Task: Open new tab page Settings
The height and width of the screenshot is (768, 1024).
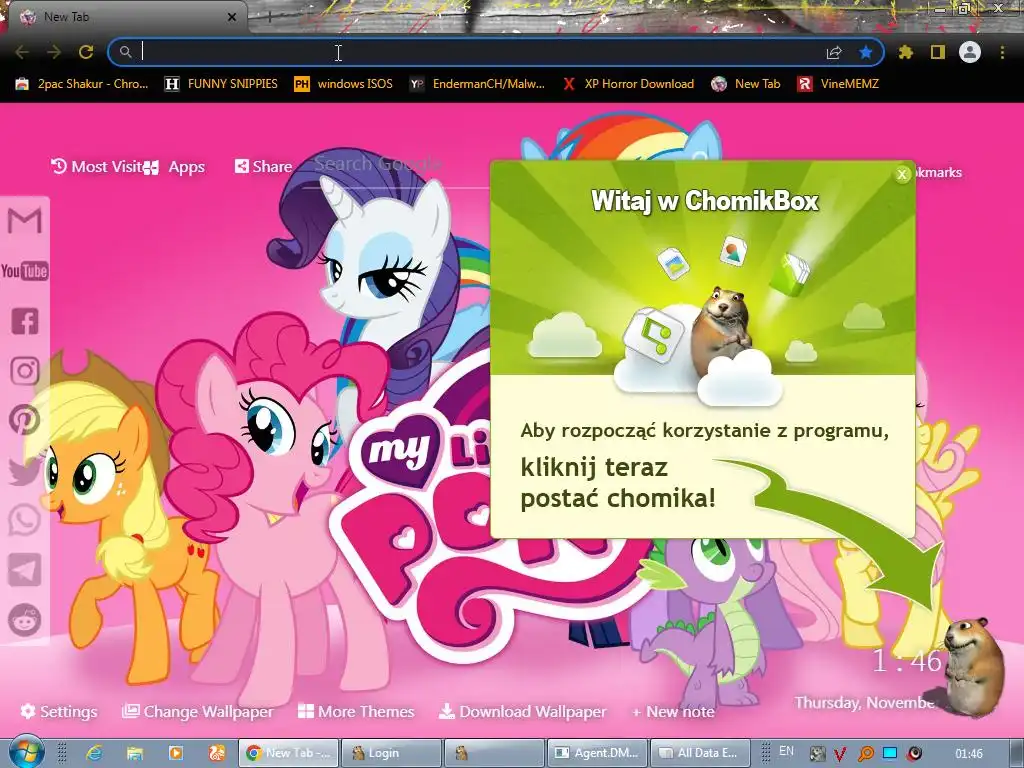Action: click(x=59, y=711)
